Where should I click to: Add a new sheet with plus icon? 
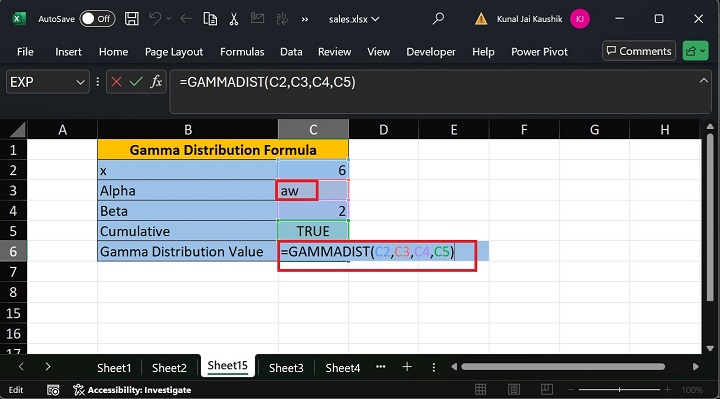[x=407, y=367]
